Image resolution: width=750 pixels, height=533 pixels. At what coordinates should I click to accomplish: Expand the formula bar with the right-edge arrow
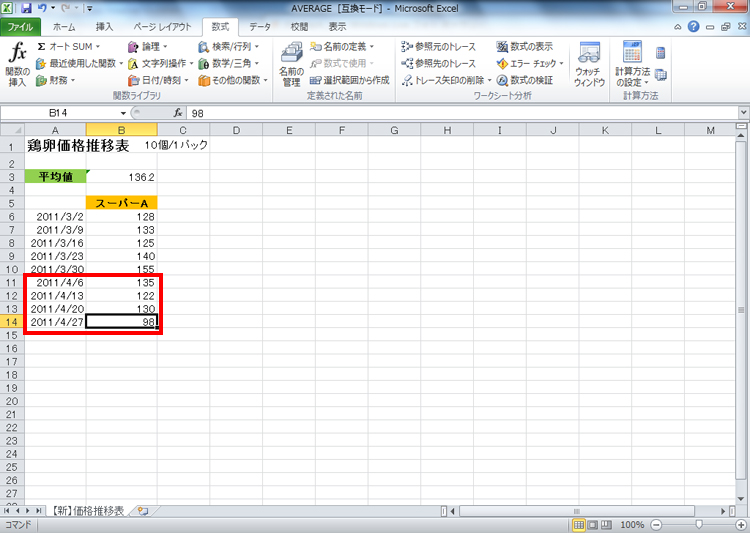pyautogui.click(x=743, y=113)
